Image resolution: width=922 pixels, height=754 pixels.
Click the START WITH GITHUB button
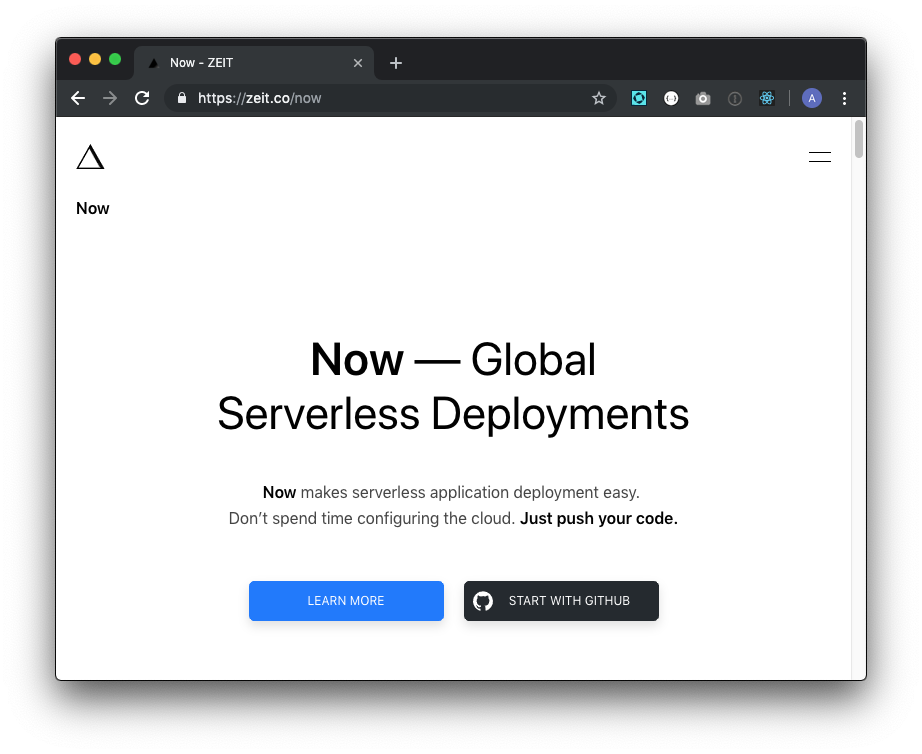pos(561,600)
